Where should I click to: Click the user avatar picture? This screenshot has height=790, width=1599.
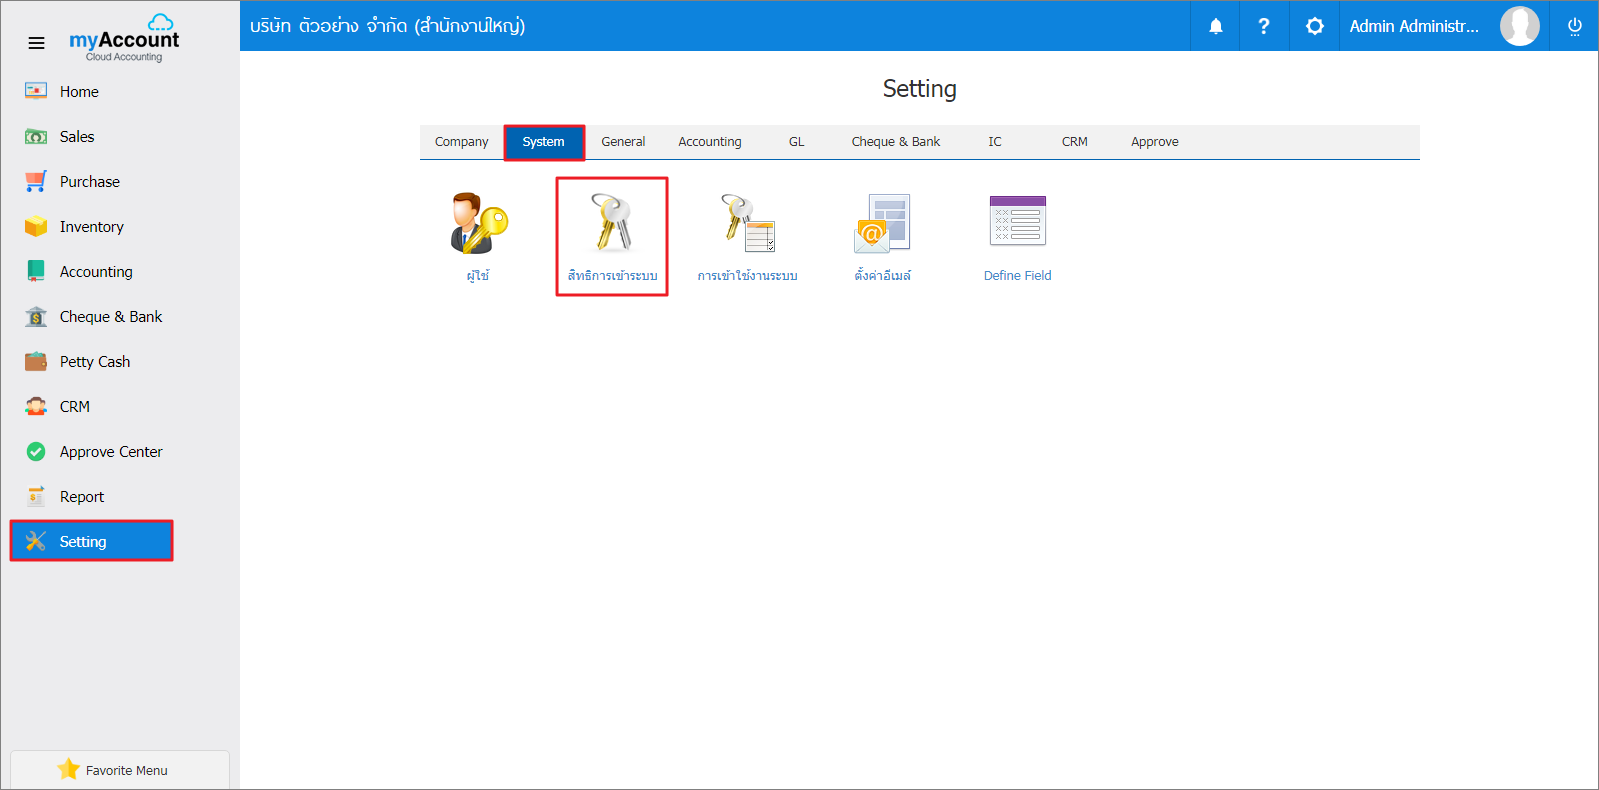tap(1519, 26)
